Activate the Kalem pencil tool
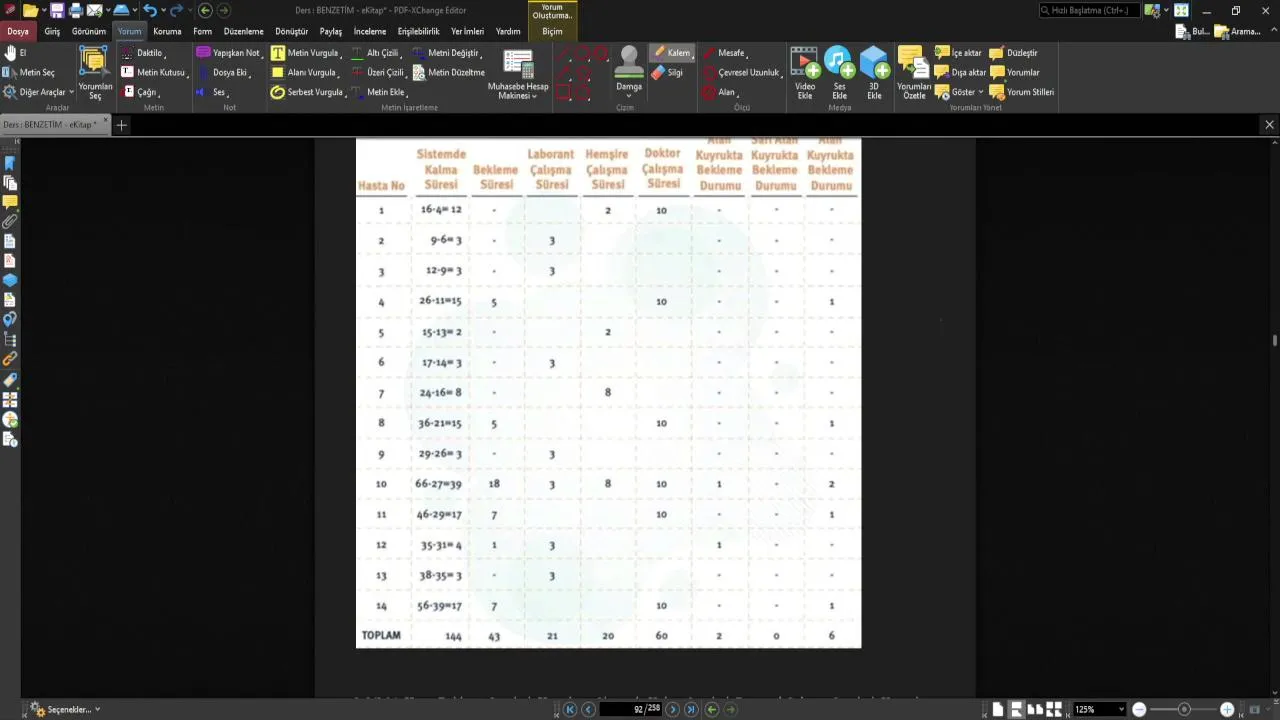The height and width of the screenshot is (720, 1280). tap(671, 53)
